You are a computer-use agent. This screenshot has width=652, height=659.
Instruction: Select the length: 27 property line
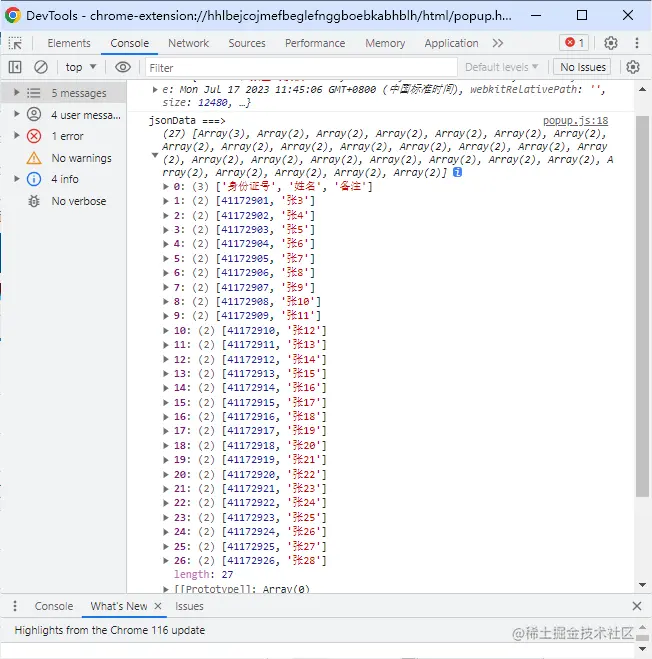click(203, 575)
